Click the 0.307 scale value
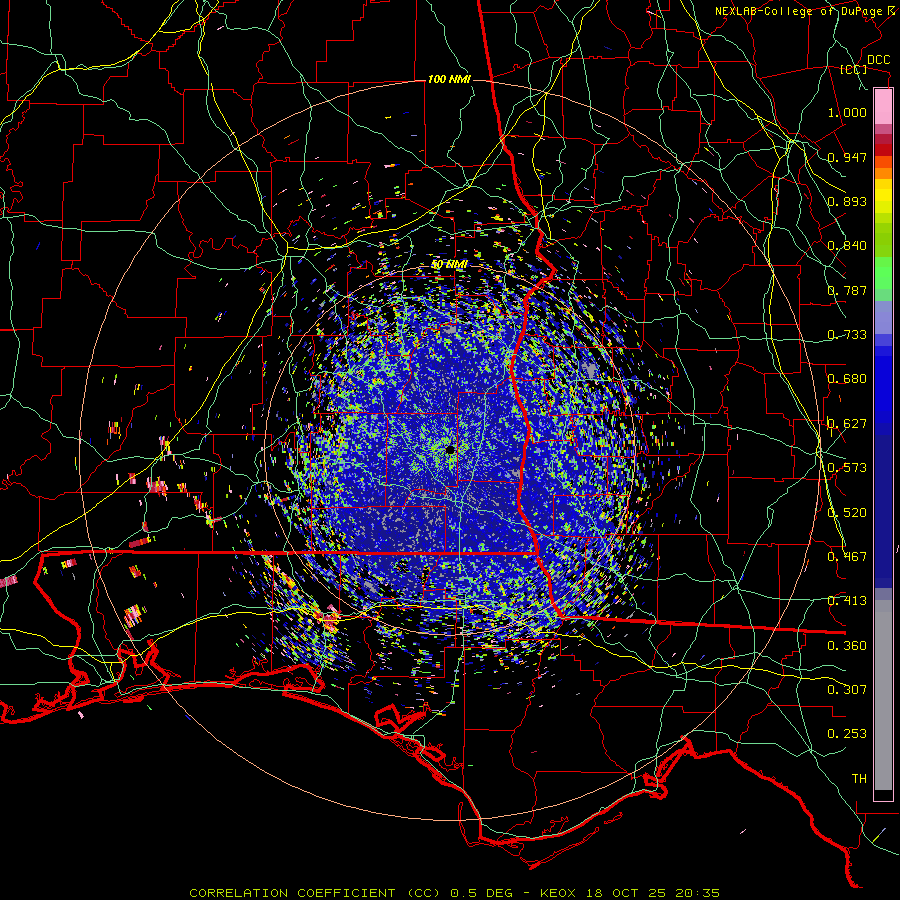 847,690
